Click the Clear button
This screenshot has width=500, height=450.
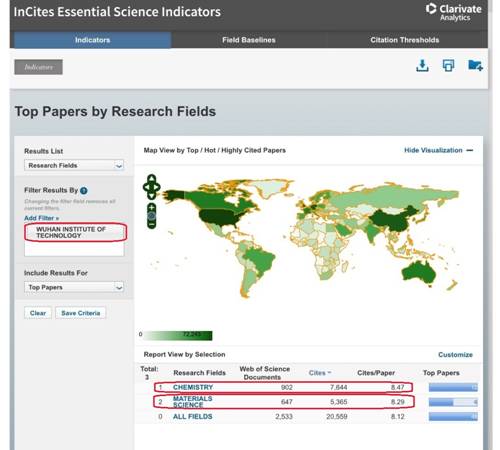pyautogui.click(x=38, y=313)
